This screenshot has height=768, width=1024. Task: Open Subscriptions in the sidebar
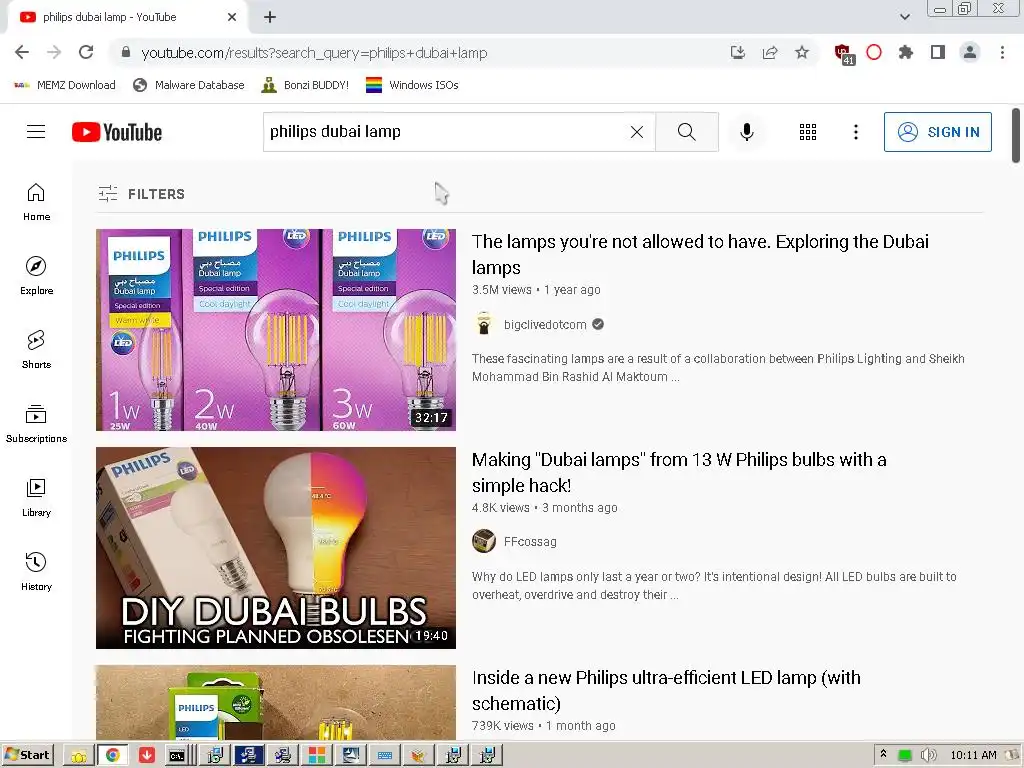pyautogui.click(x=37, y=423)
